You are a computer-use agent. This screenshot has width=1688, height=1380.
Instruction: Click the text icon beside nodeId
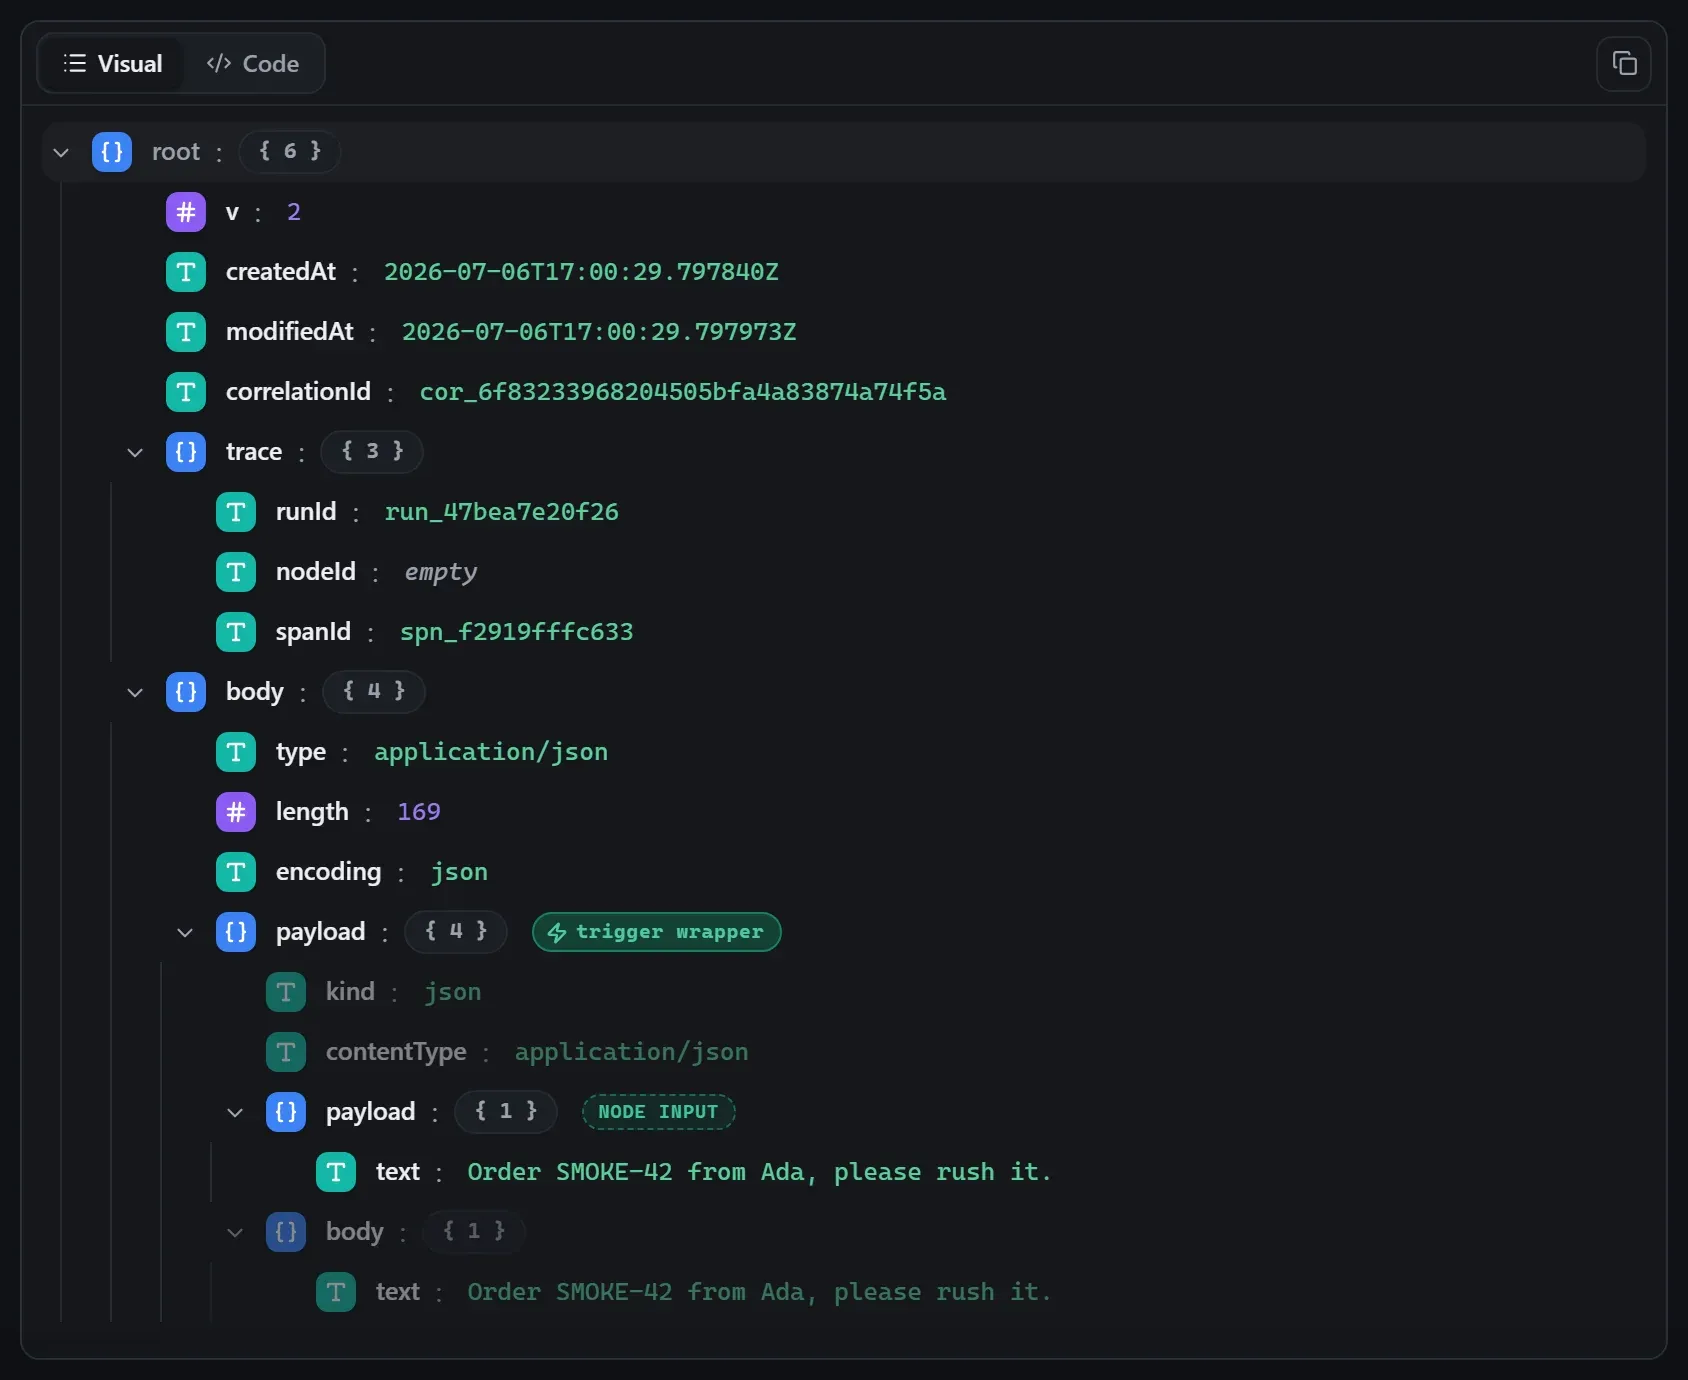236,572
